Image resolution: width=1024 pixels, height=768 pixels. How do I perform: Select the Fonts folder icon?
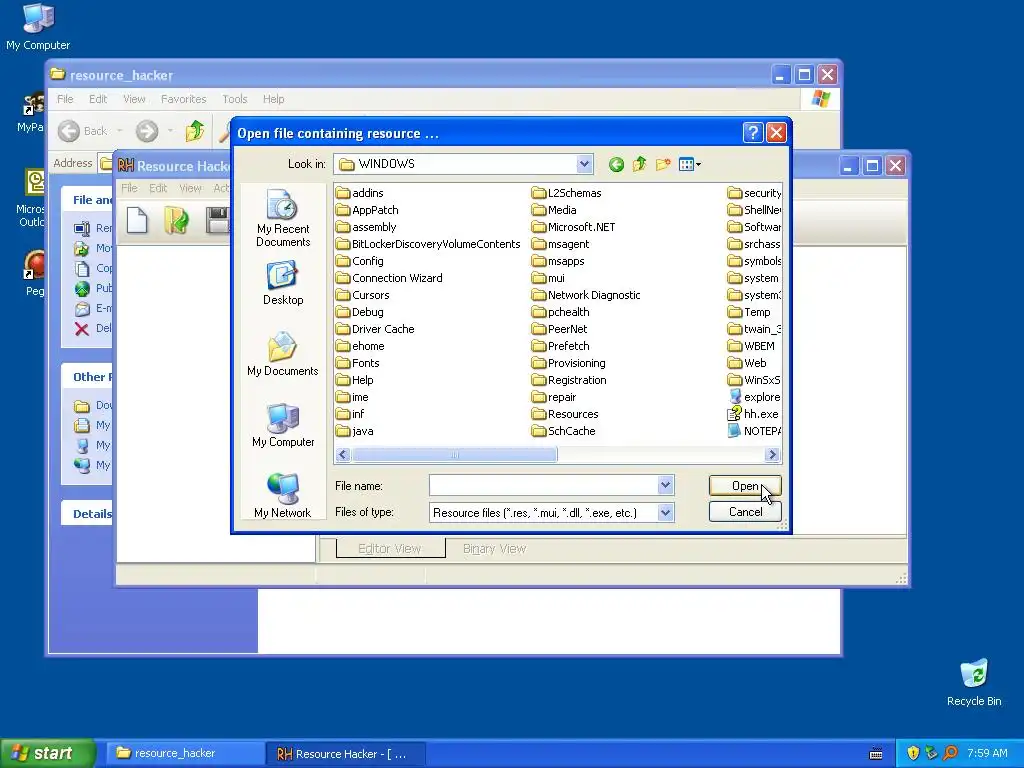point(343,363)
